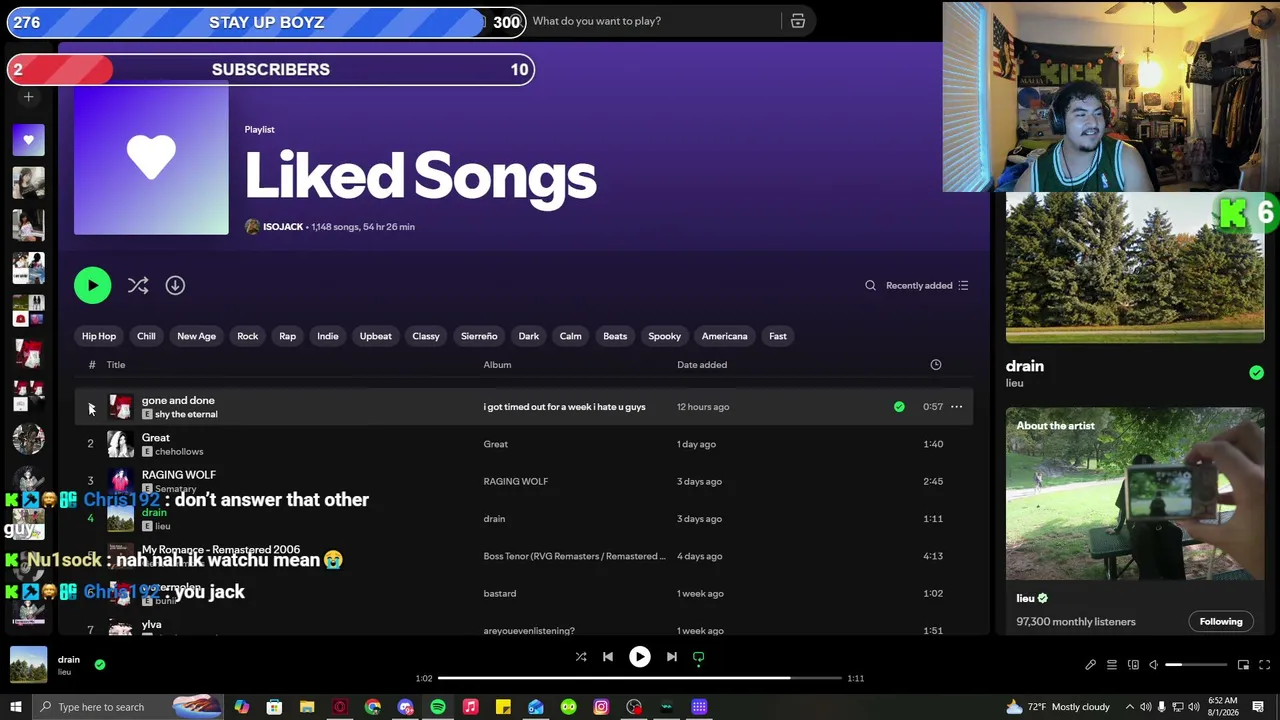1280x720 pixels.
Task: Filter liked songs by Hip Hop
Action: tap(99, 336)
